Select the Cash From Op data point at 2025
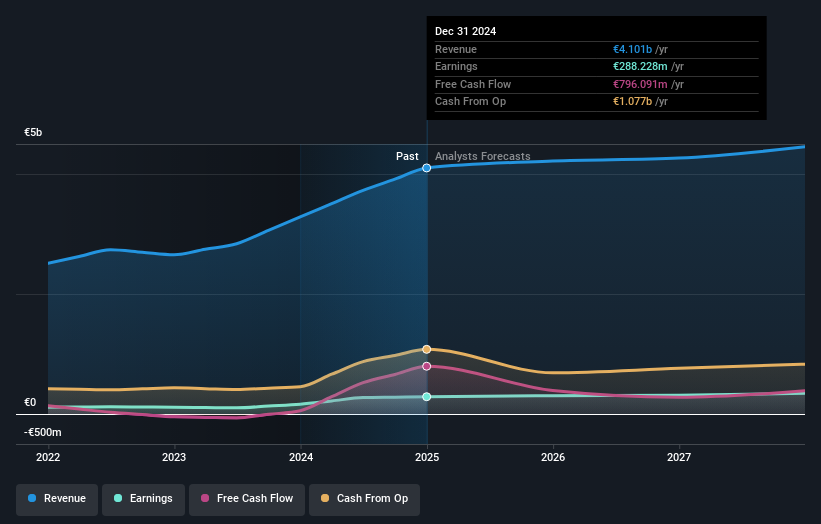Image resolution: width=821 pixels, height=524 pixels. [427, 349]
